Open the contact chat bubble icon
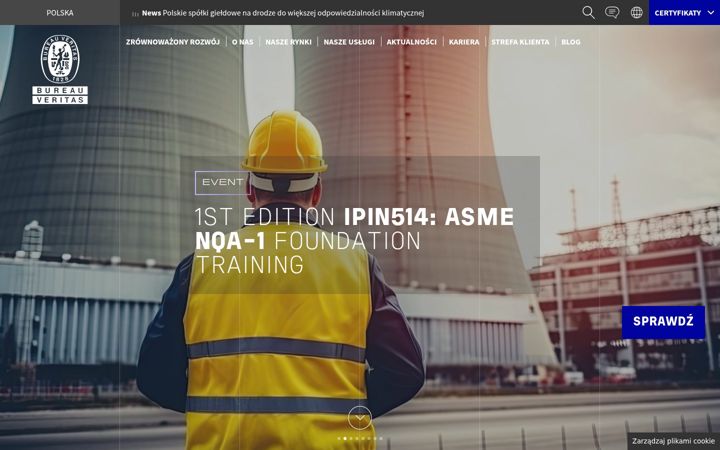 pyautogui.click(x=612, y=12)
